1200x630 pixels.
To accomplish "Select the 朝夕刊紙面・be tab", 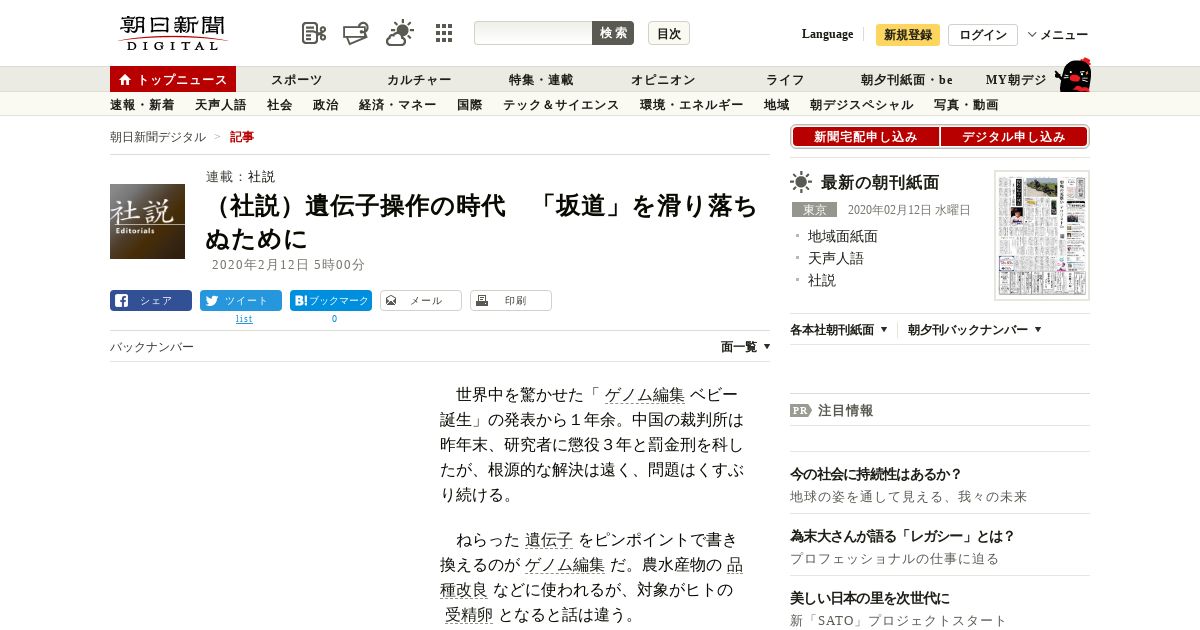I will [907, 80].
